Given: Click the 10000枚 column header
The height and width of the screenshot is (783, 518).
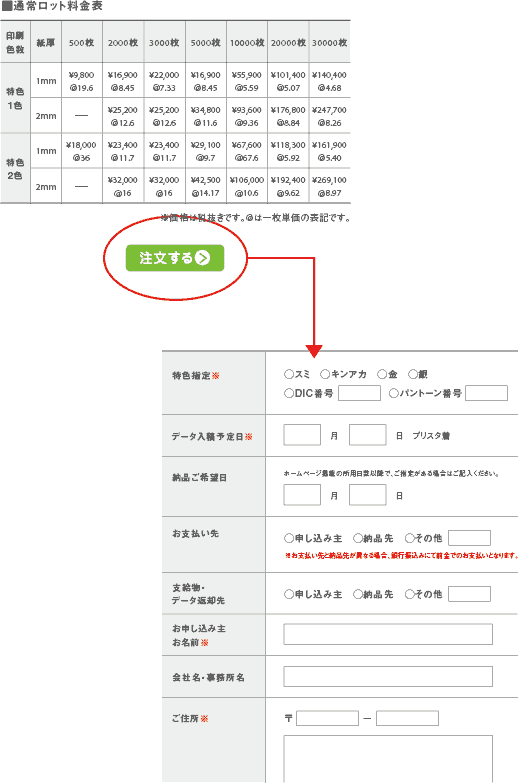Looking at the screenshot, I should pos(247,42).
